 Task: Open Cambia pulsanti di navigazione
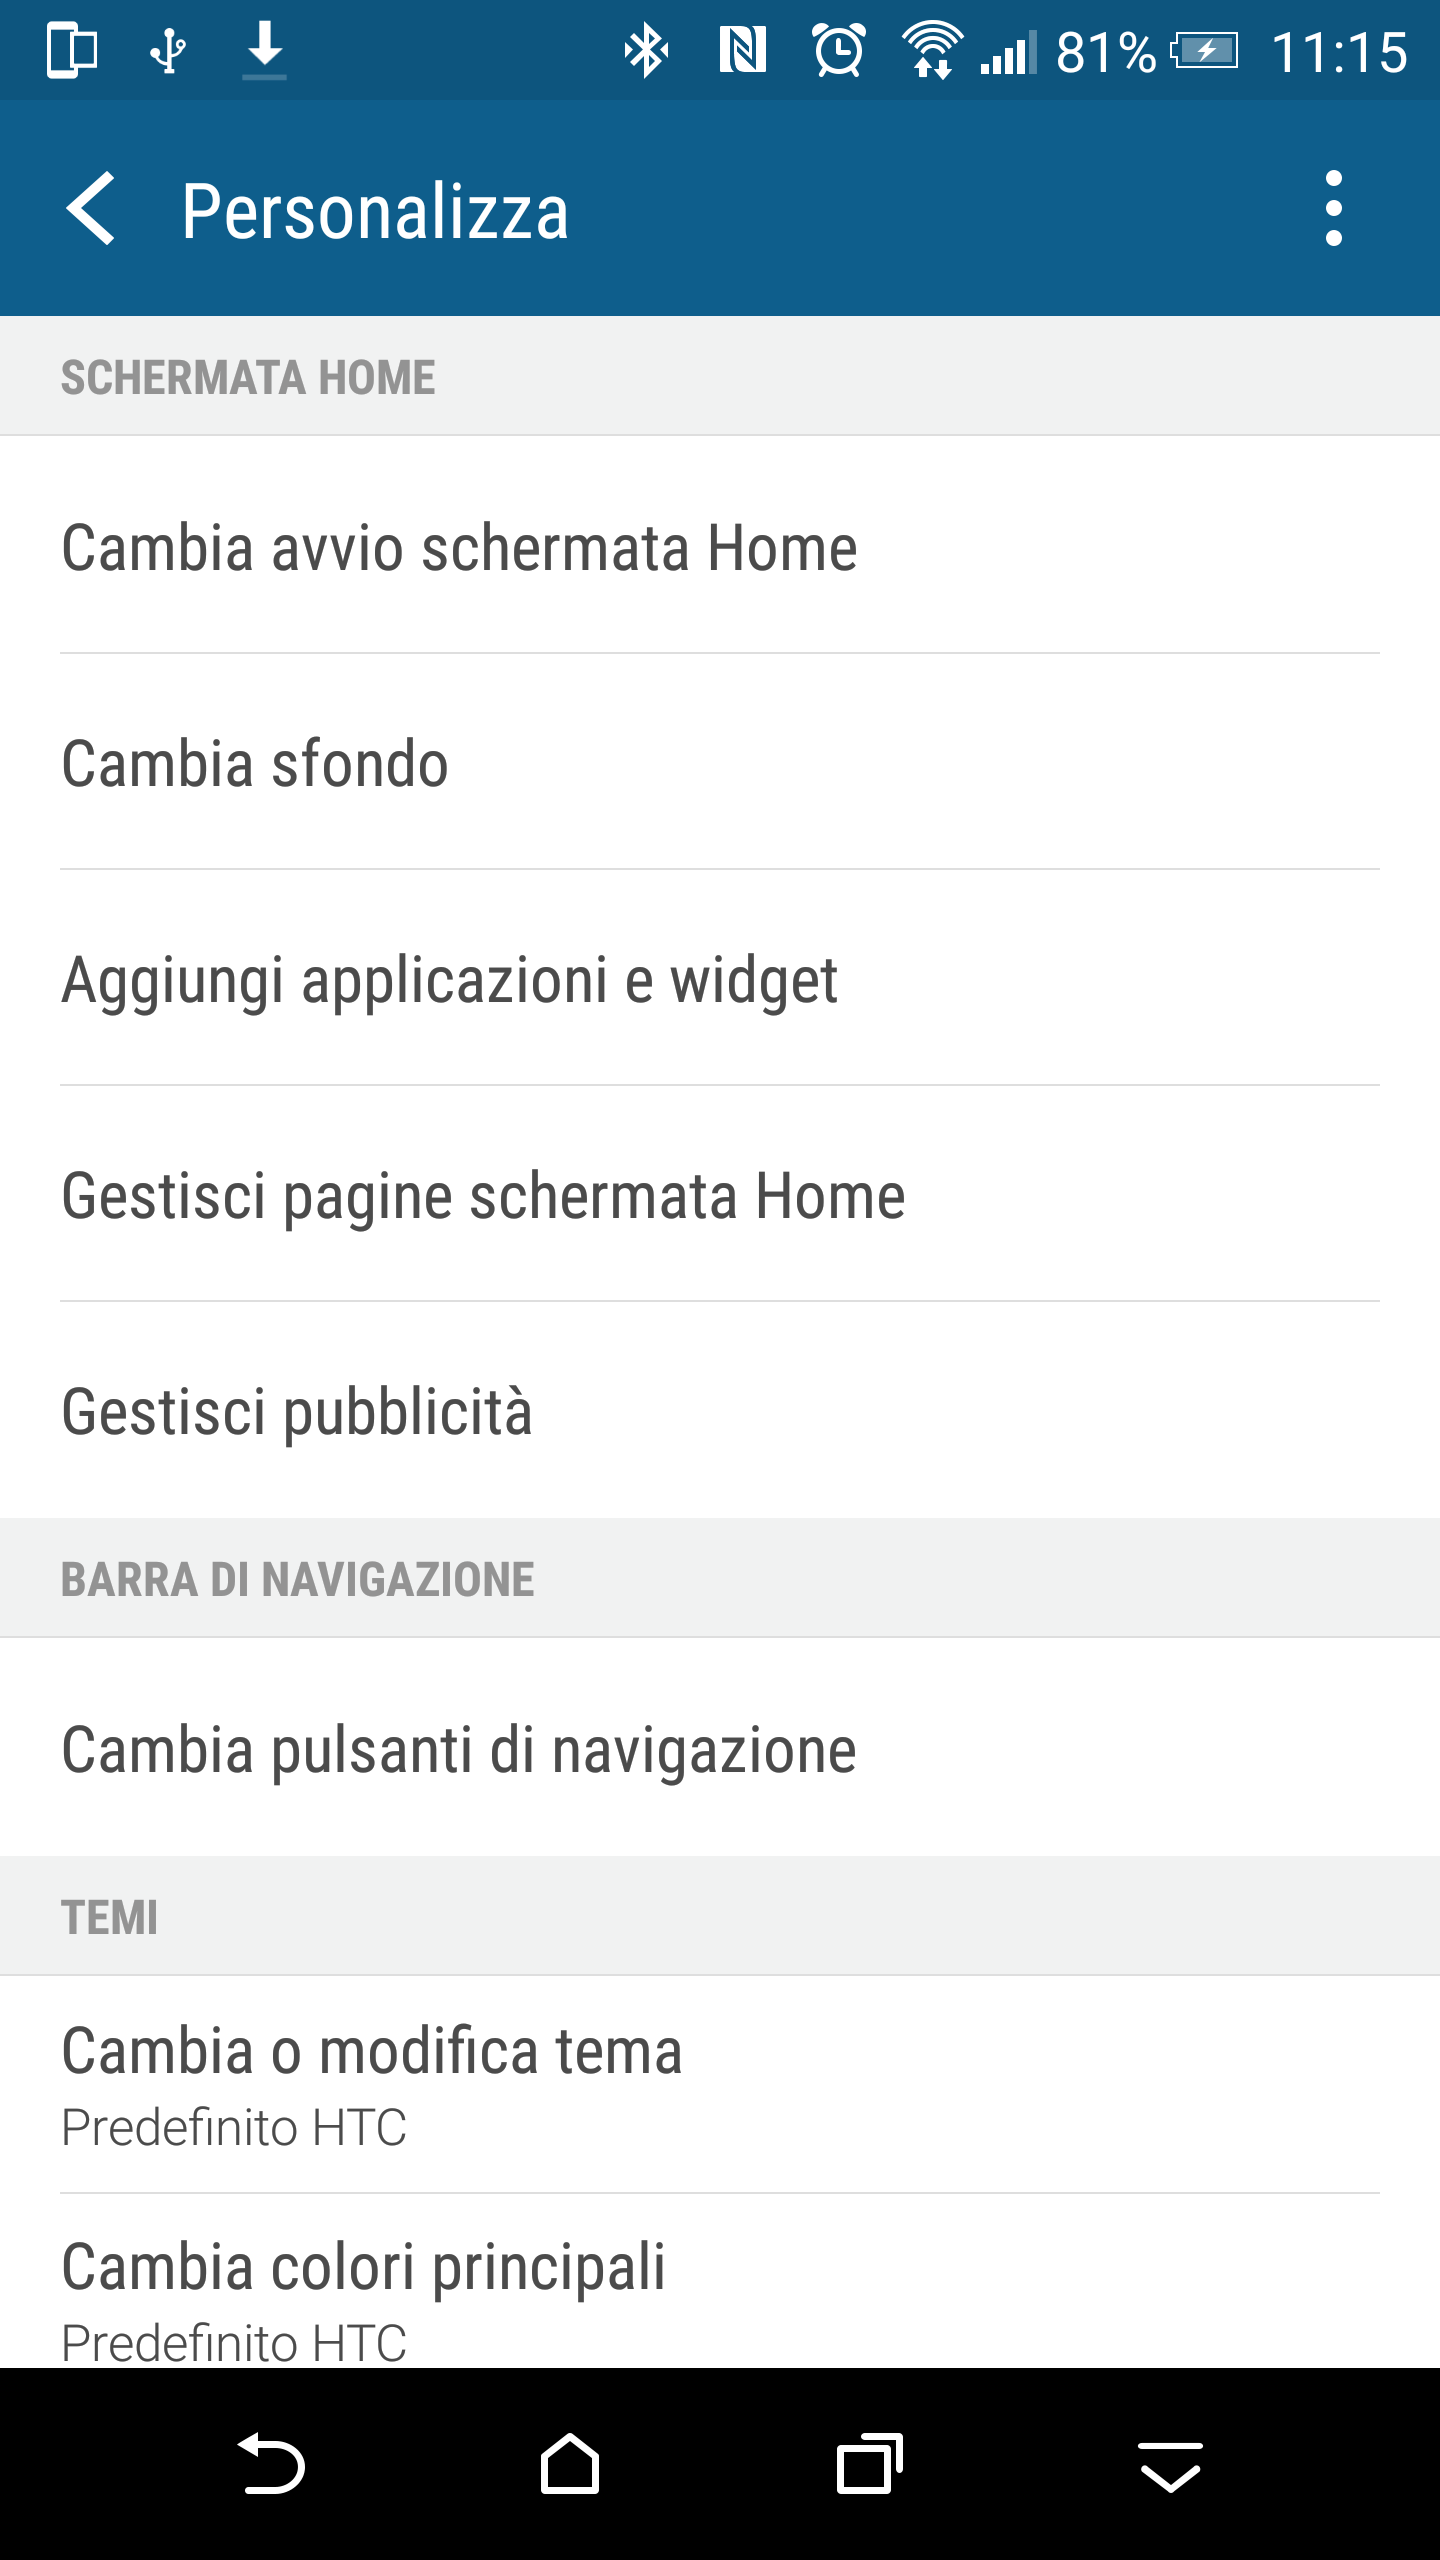(720, 1749)
